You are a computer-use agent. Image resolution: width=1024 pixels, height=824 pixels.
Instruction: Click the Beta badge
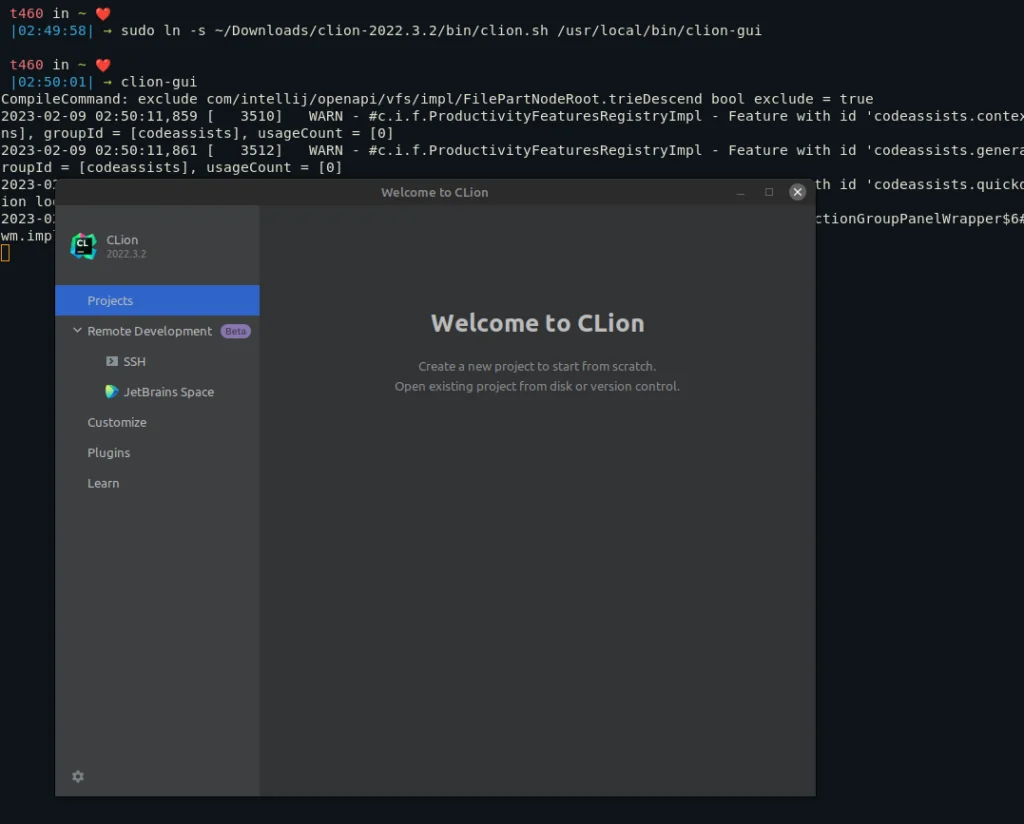(x=235, y=331)
